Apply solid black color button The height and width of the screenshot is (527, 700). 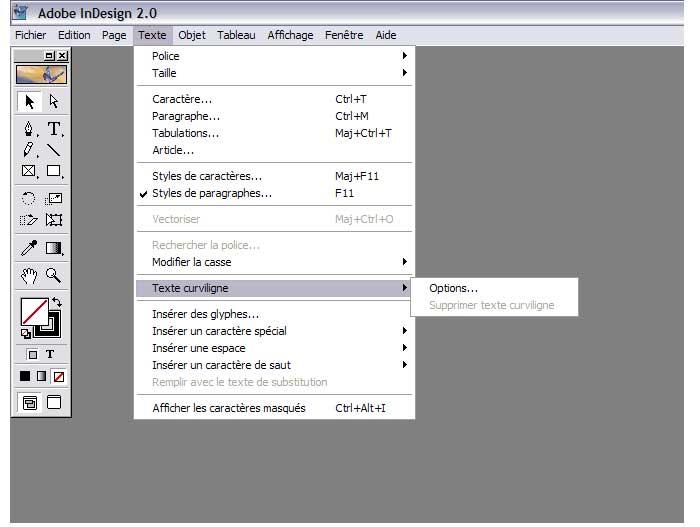tap(25, 376)
